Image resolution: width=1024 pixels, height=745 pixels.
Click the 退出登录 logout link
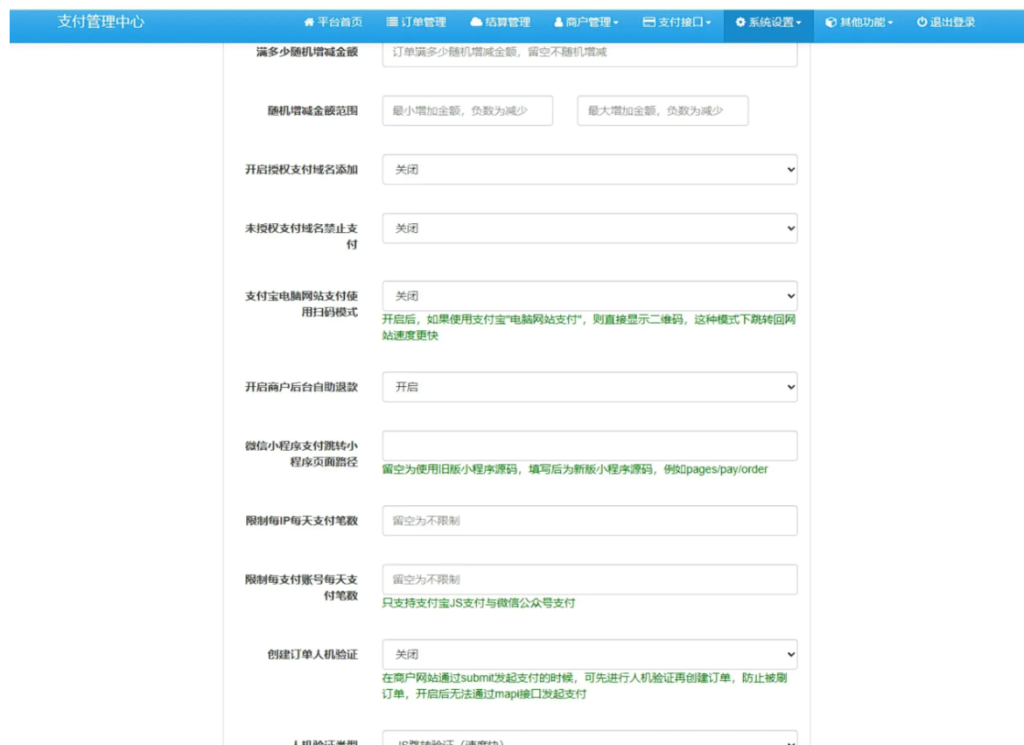pos(952,22)
